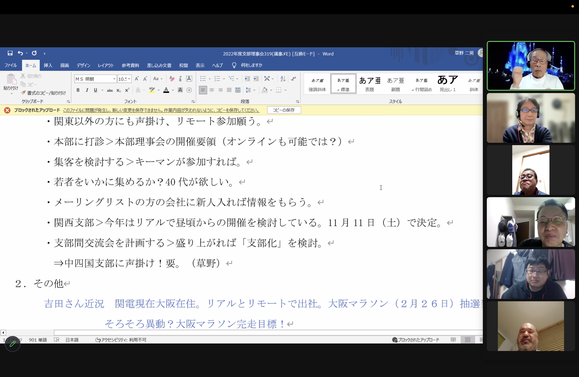The image size is (579, 377).
Task: Toggle Underline formatting
Action: (95, 90)
